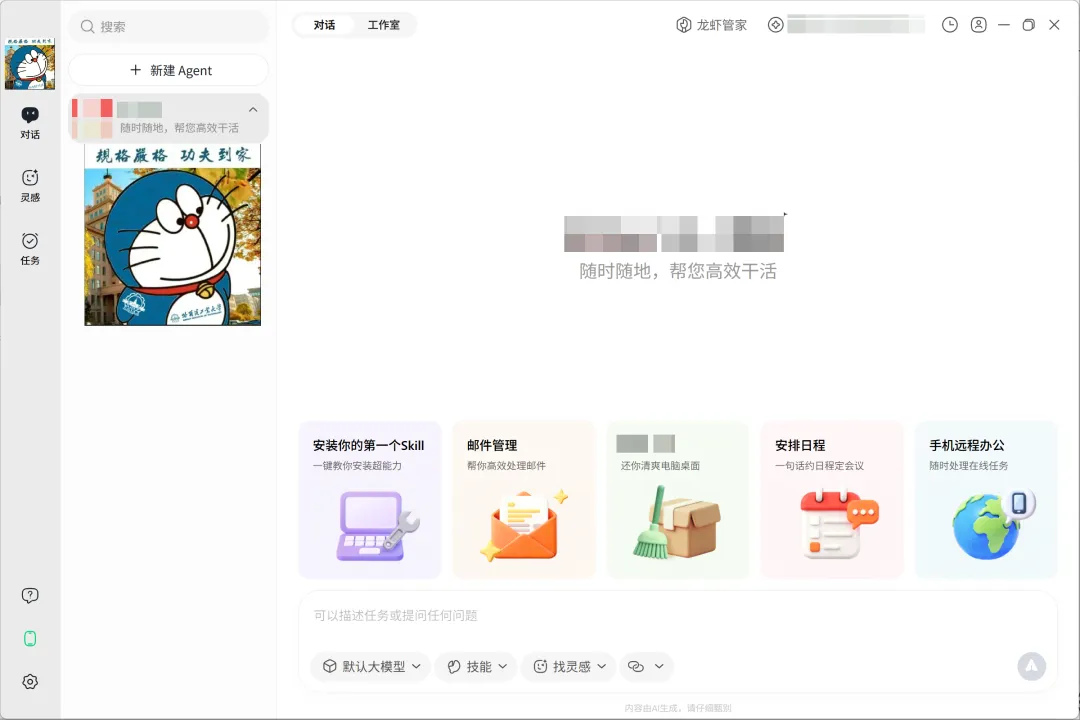
Task: Open the 安排日程 card
Action: click(x=832, y=500)
